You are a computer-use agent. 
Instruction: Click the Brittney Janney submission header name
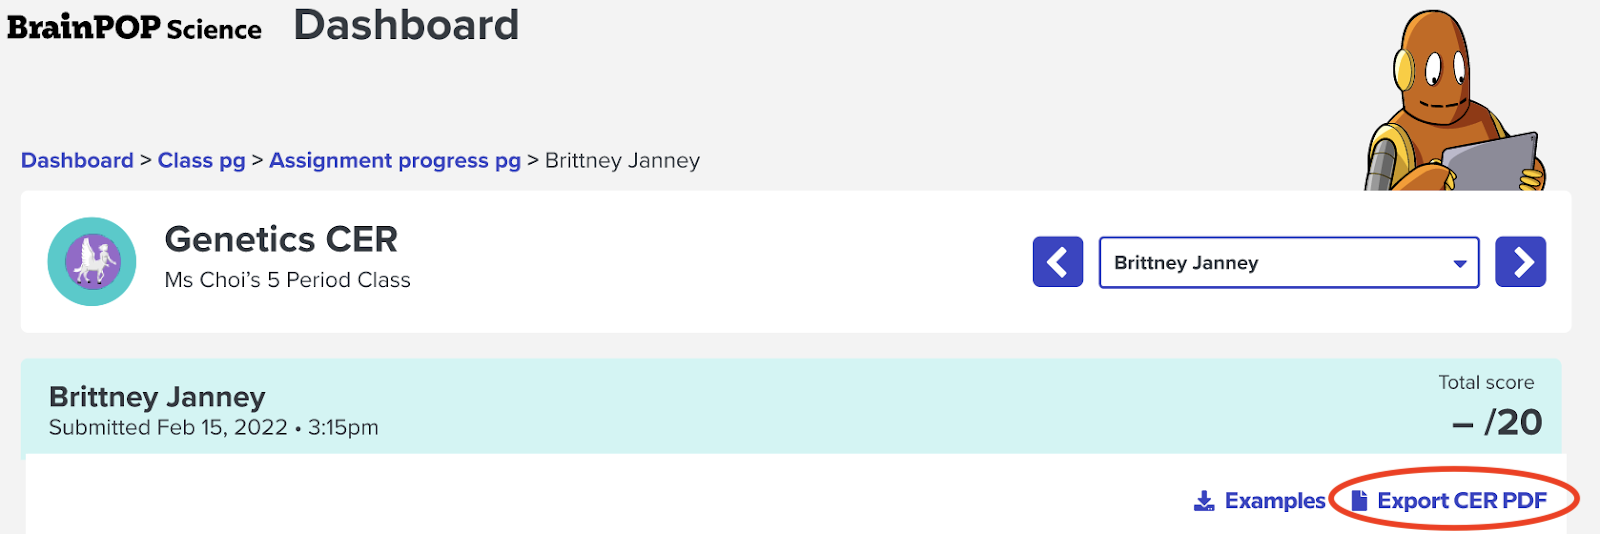tap(157, 397)
